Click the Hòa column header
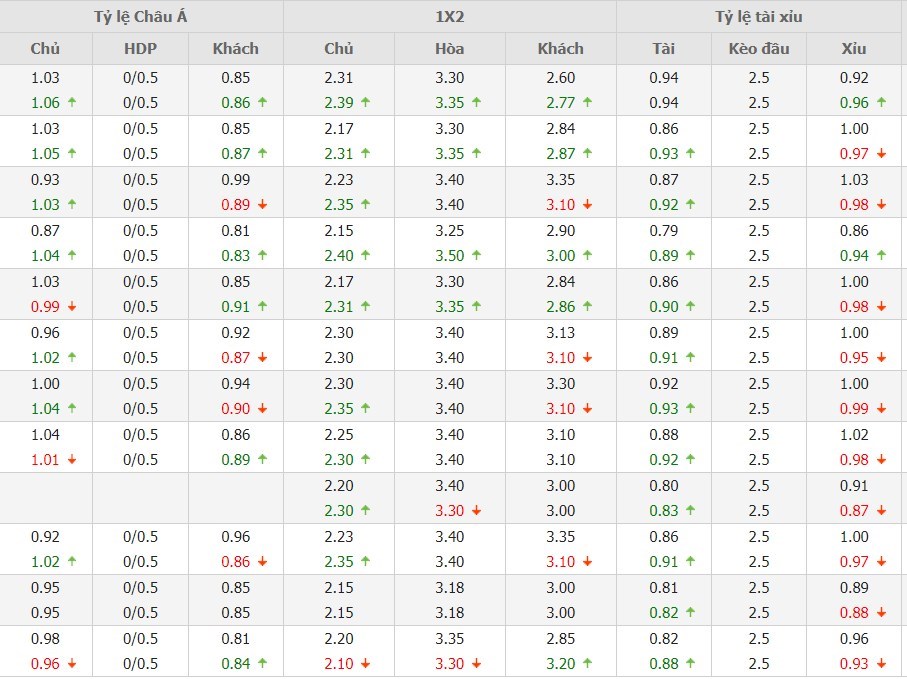The image size is (907, 679). pos(449,48)
